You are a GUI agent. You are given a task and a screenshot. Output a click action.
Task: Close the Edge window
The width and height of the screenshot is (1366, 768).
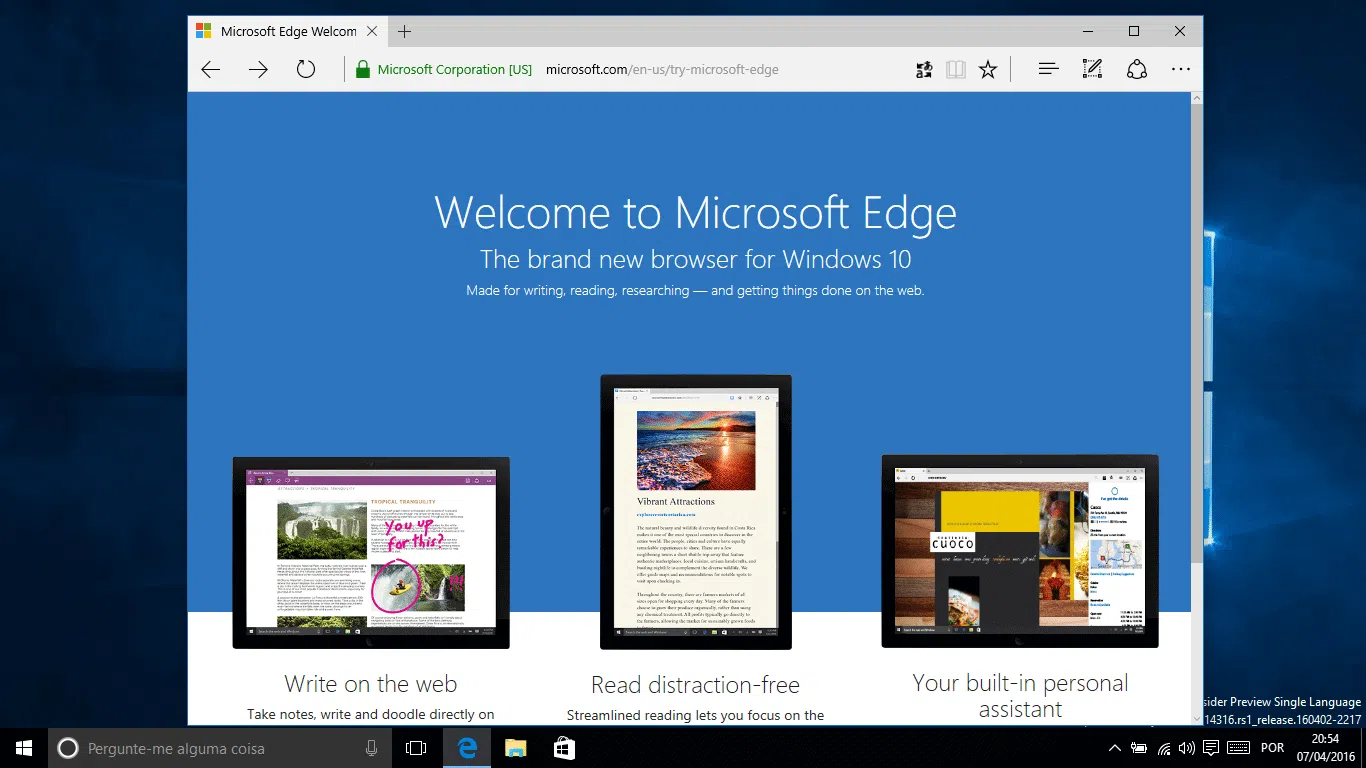(x=1180, y=31)
